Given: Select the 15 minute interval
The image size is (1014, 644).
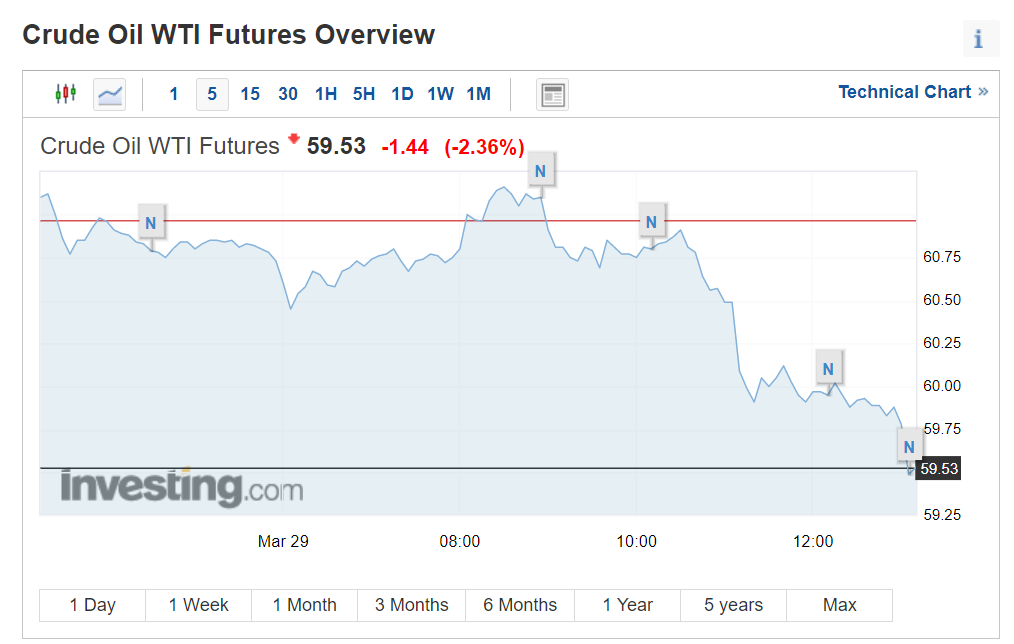Looking at the screenshot, I should pyautogui.click(x=250, y=94).
